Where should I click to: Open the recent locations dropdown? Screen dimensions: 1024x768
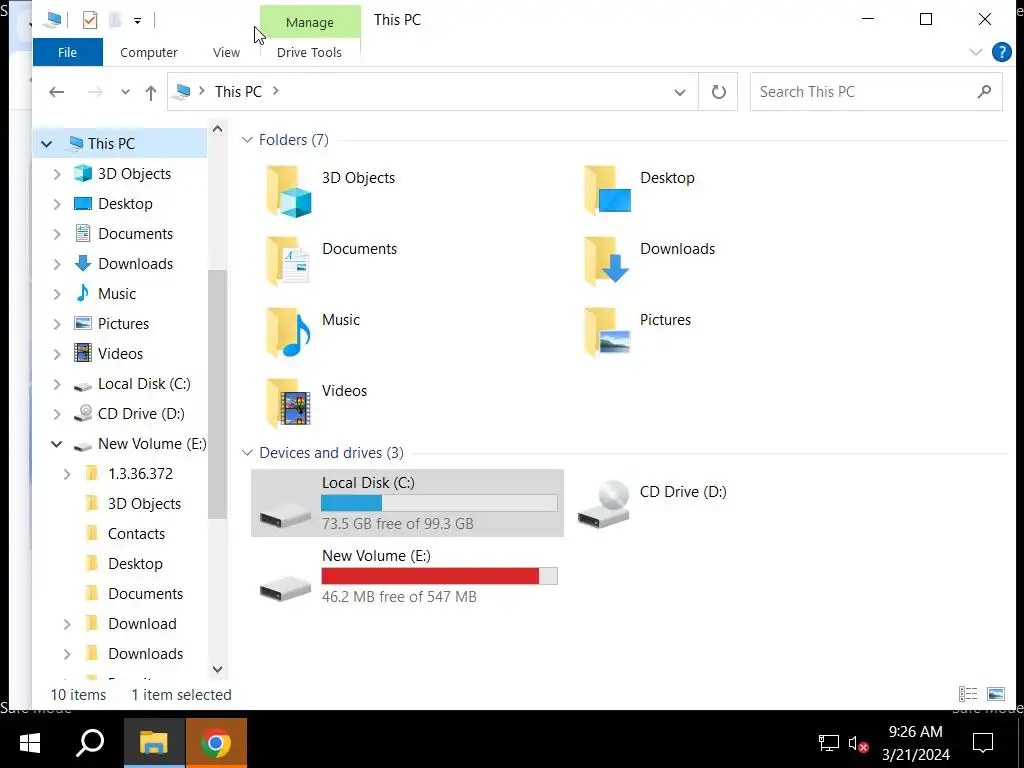point(125,92)
